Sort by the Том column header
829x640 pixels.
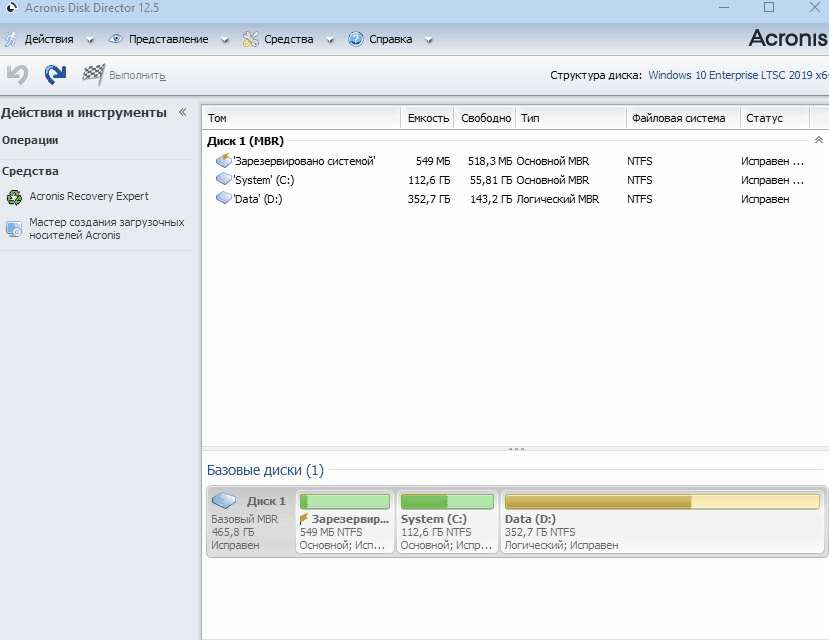(x=301, y=118)
